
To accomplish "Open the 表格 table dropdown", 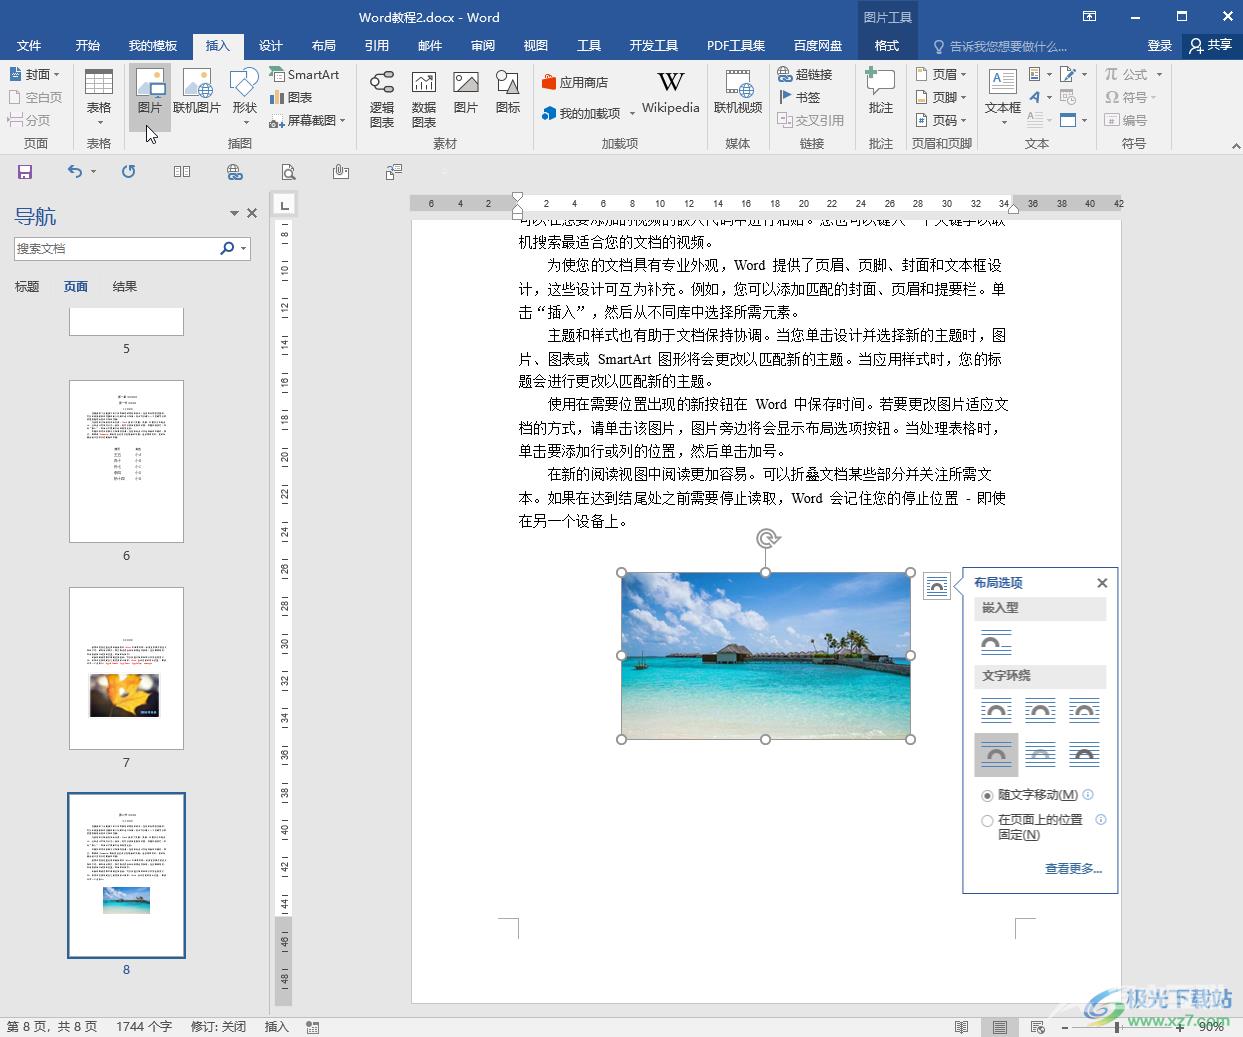I will tap(99, 96).
